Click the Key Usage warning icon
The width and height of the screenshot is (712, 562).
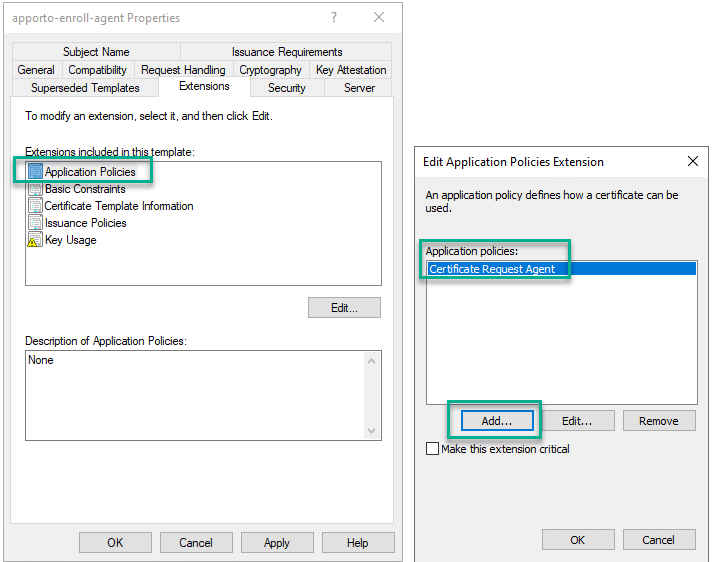coord(36,240)
